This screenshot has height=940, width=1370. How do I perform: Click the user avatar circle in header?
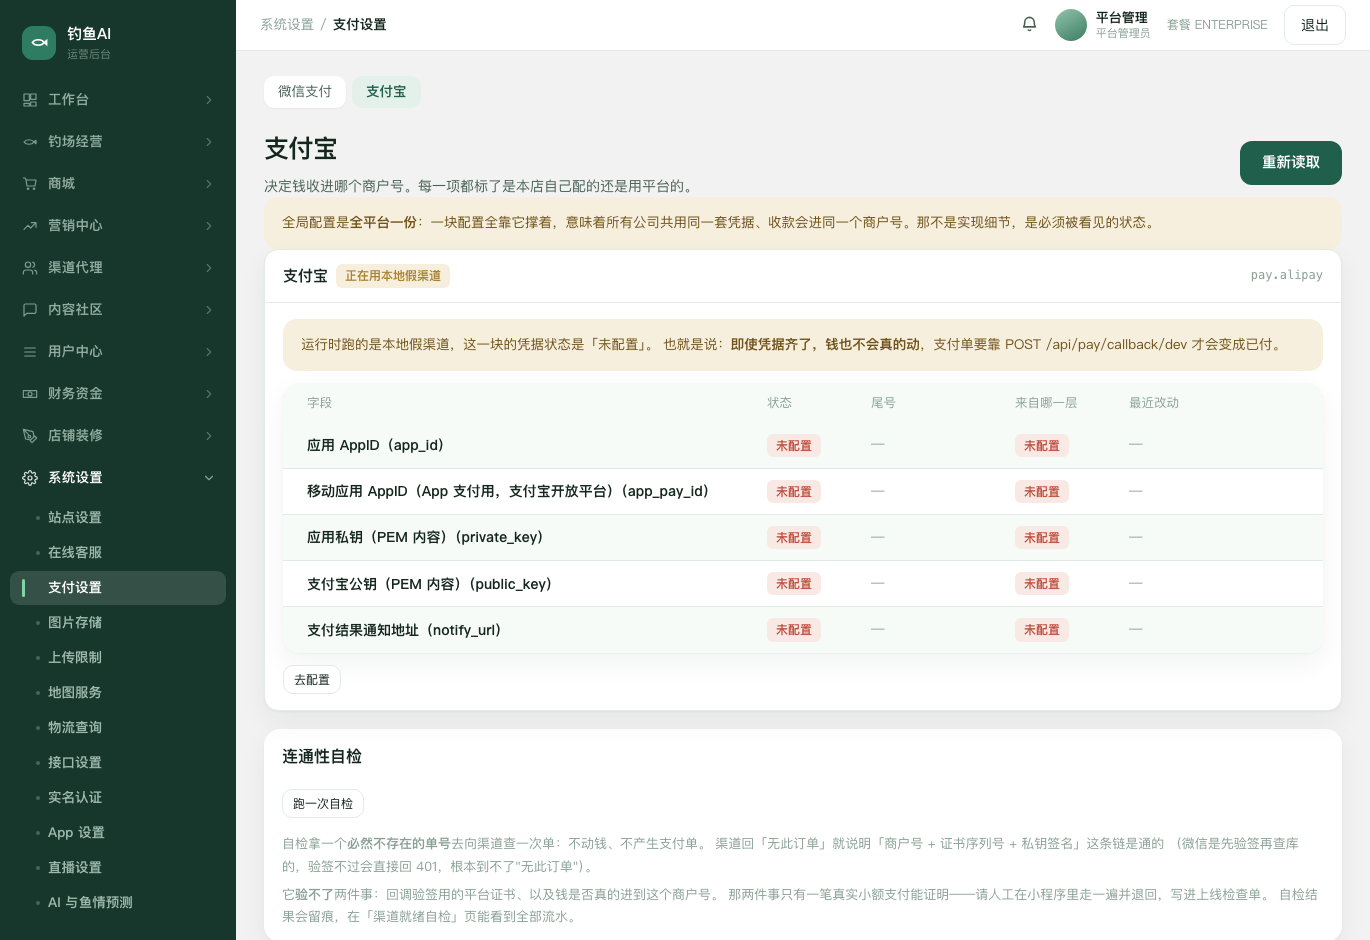point(1071,25)
